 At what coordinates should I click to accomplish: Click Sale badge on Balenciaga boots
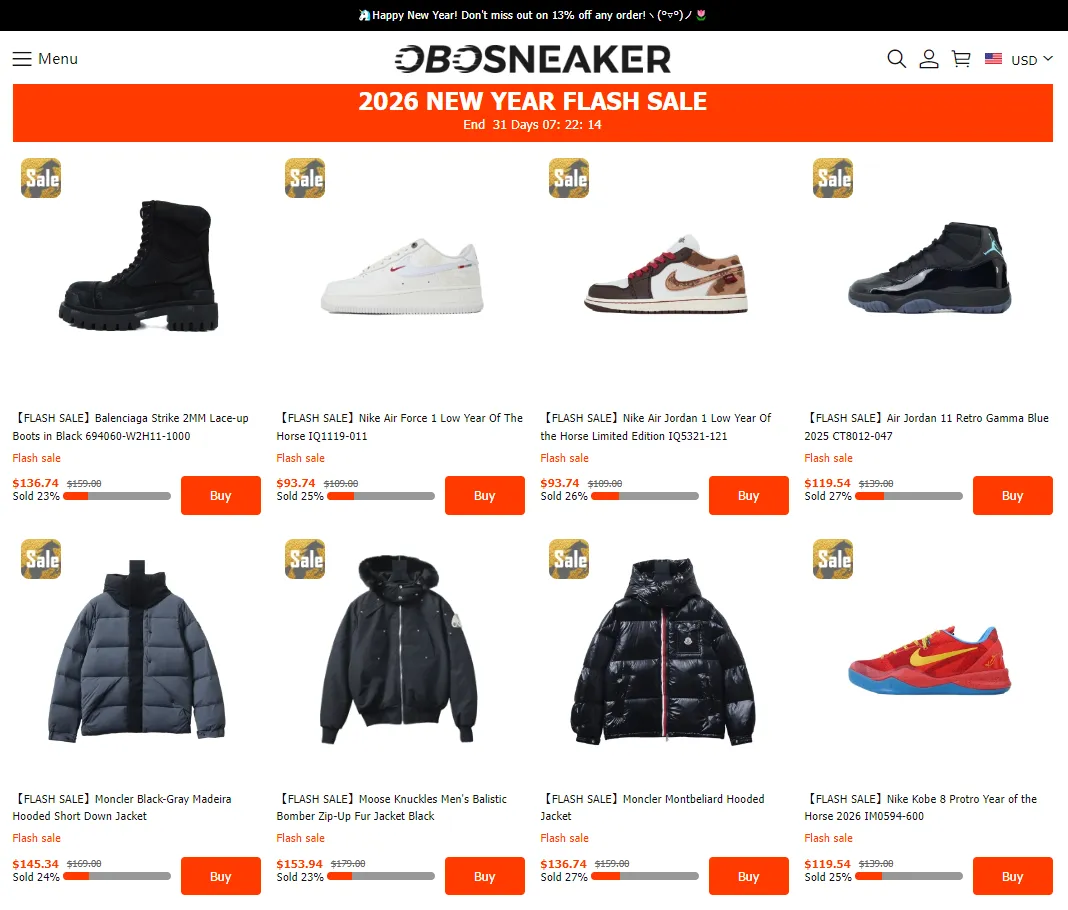click(x=41, y=178)
